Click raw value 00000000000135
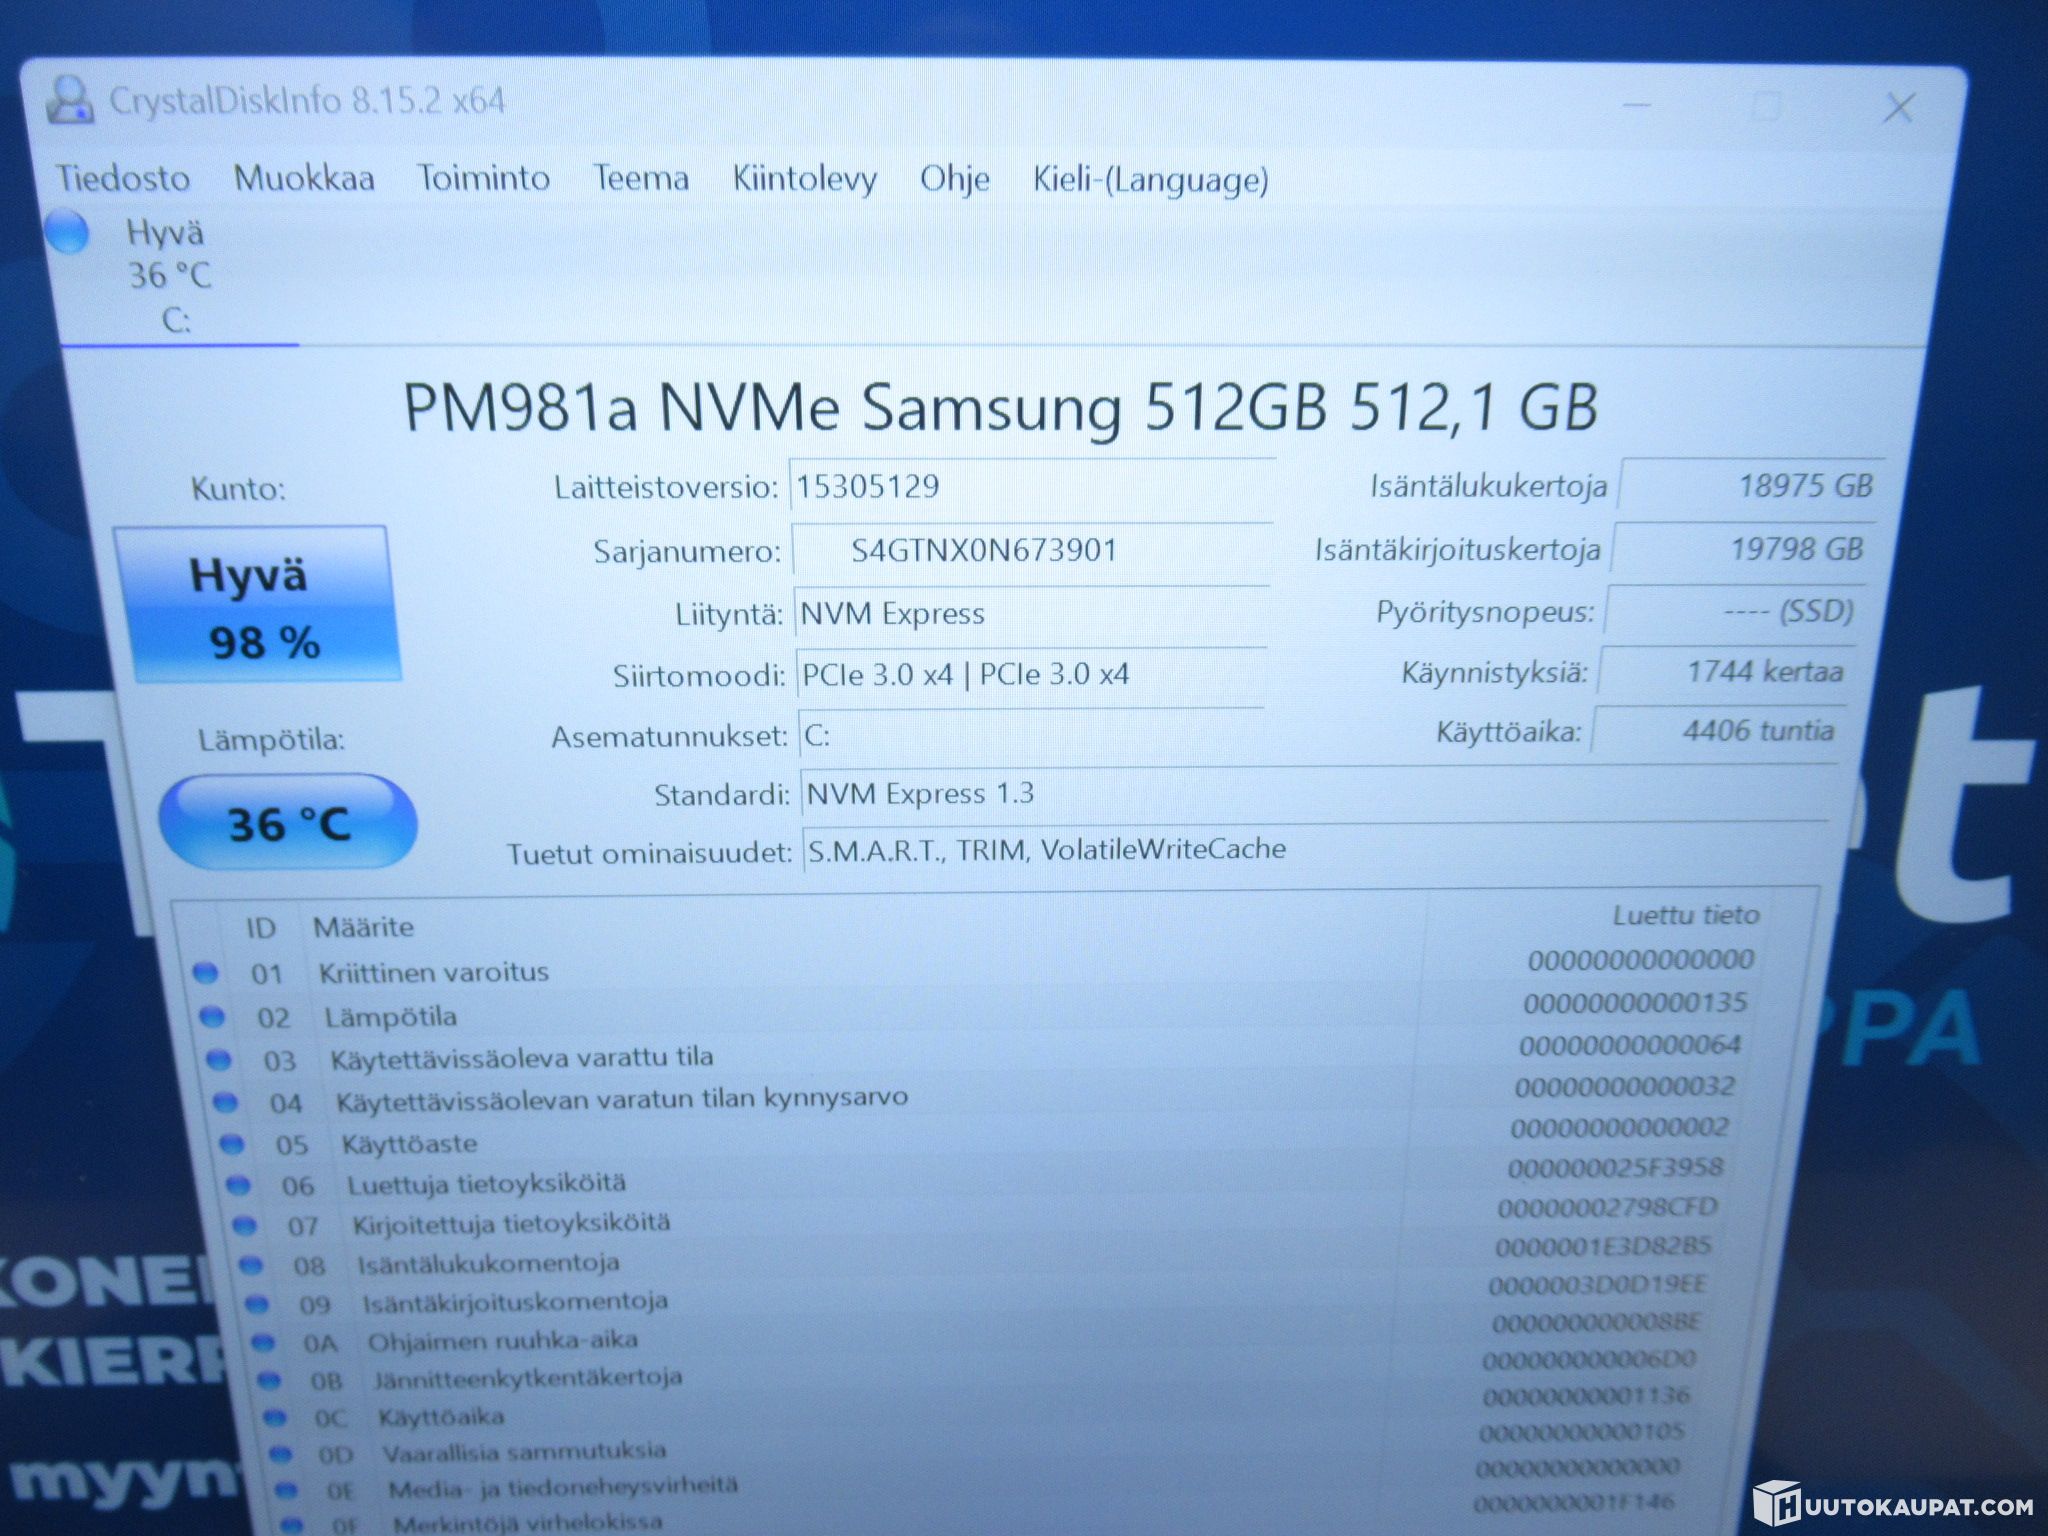The height and width of the screenshot is (1536, 2048). click(1636, 1002)
